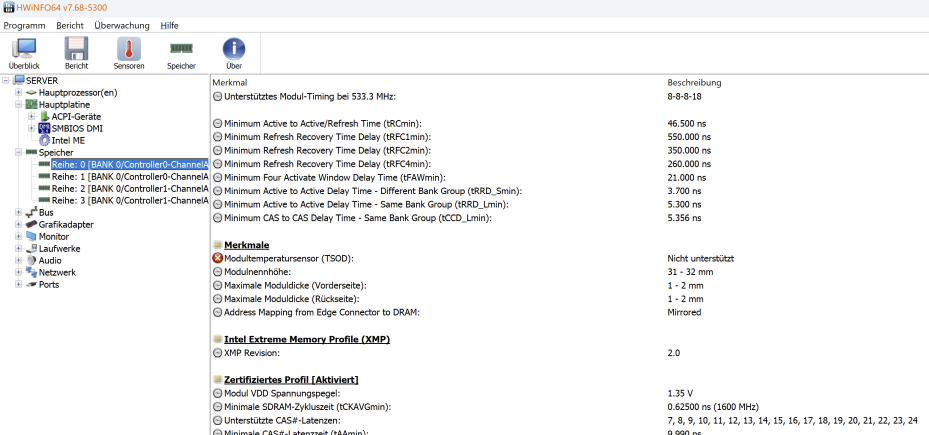Click the Monitor node icon
The width and height of the screenshot is (929, 435).
pyautogui.click(x=32, y=236)
